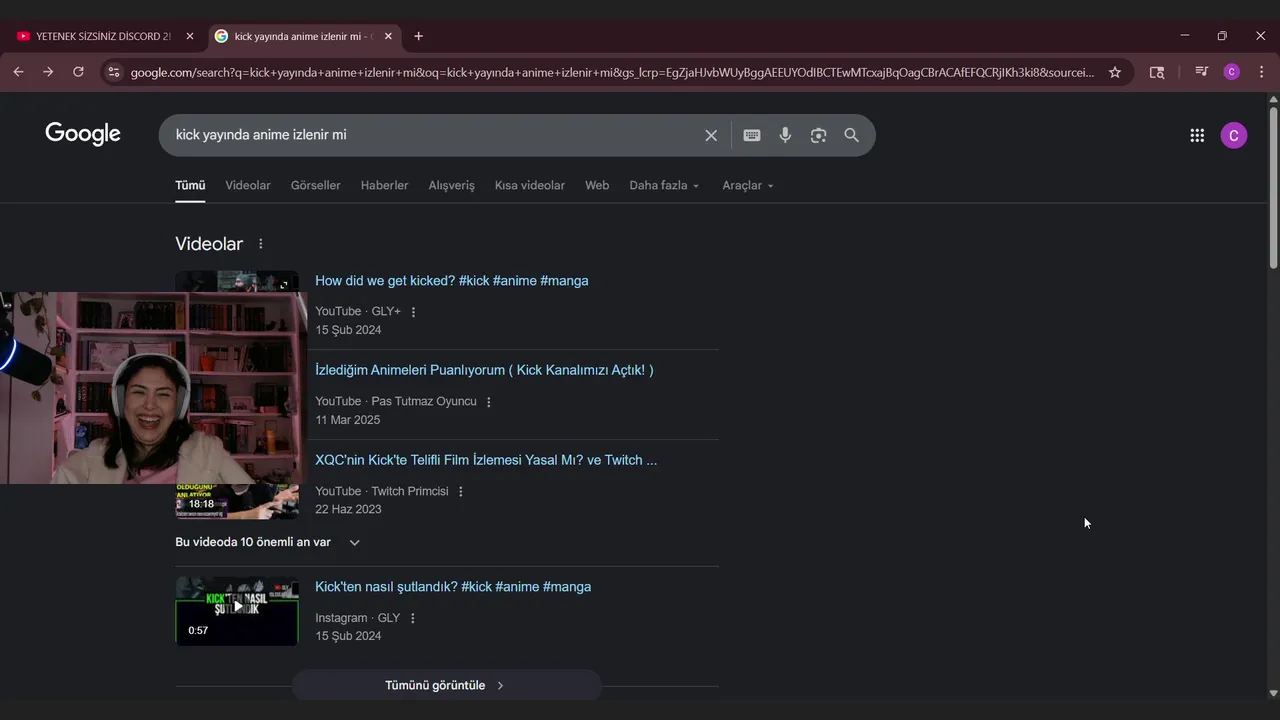Open site information icon in address bar
1280x720 pixels.
pyautogui.click(x=113, y=72)
